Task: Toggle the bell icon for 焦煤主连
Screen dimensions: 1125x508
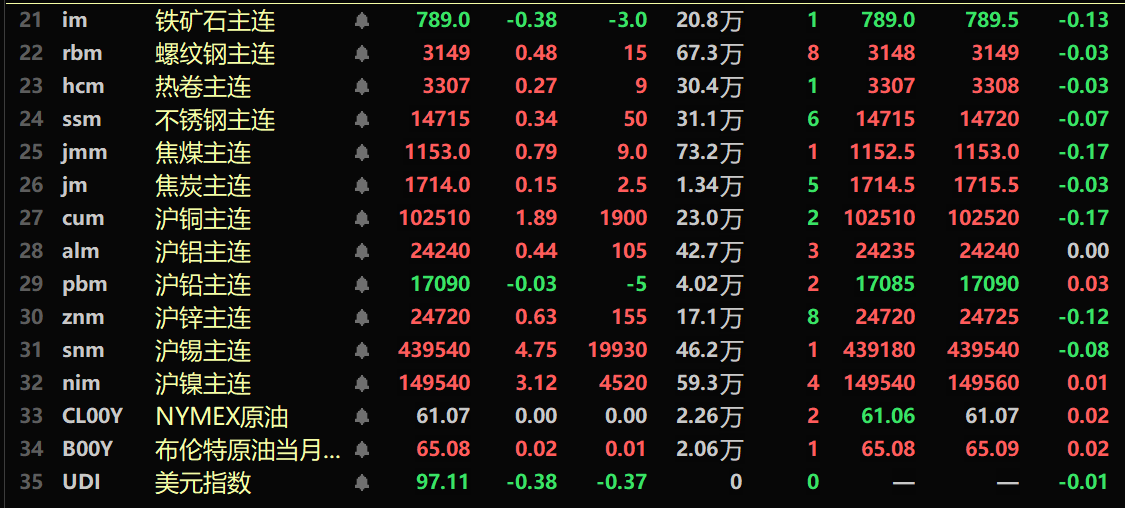Action: pos(362,153)
